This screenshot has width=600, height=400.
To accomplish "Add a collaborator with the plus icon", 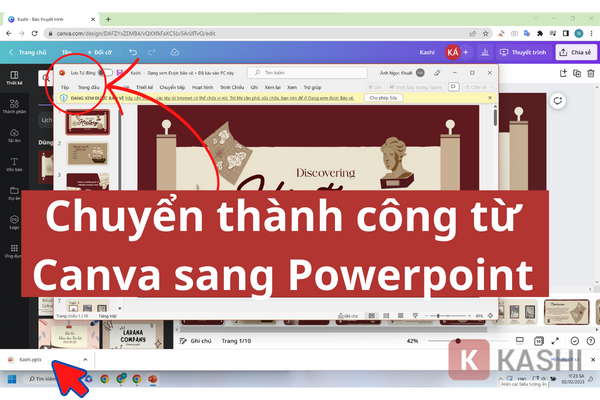I will click(466, 52).
